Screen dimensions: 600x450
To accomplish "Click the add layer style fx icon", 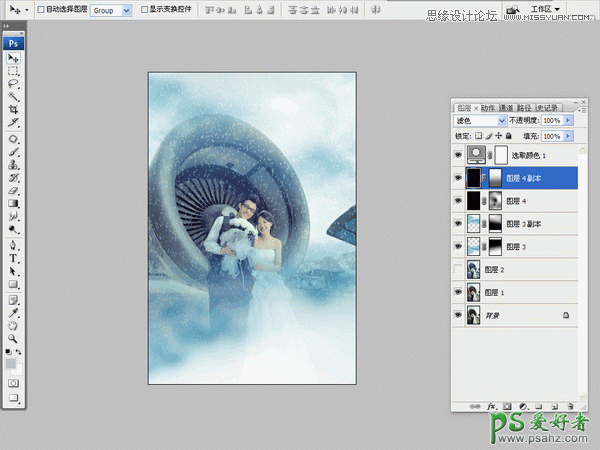I will pyautogui.click(x=492, y=406).
